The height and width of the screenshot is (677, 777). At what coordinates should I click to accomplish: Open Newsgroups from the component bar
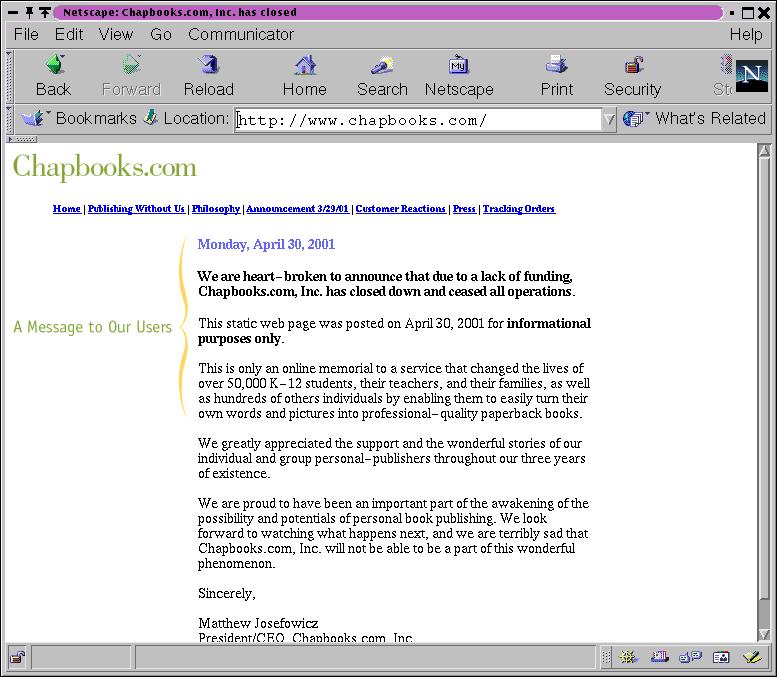pos(690,658)
